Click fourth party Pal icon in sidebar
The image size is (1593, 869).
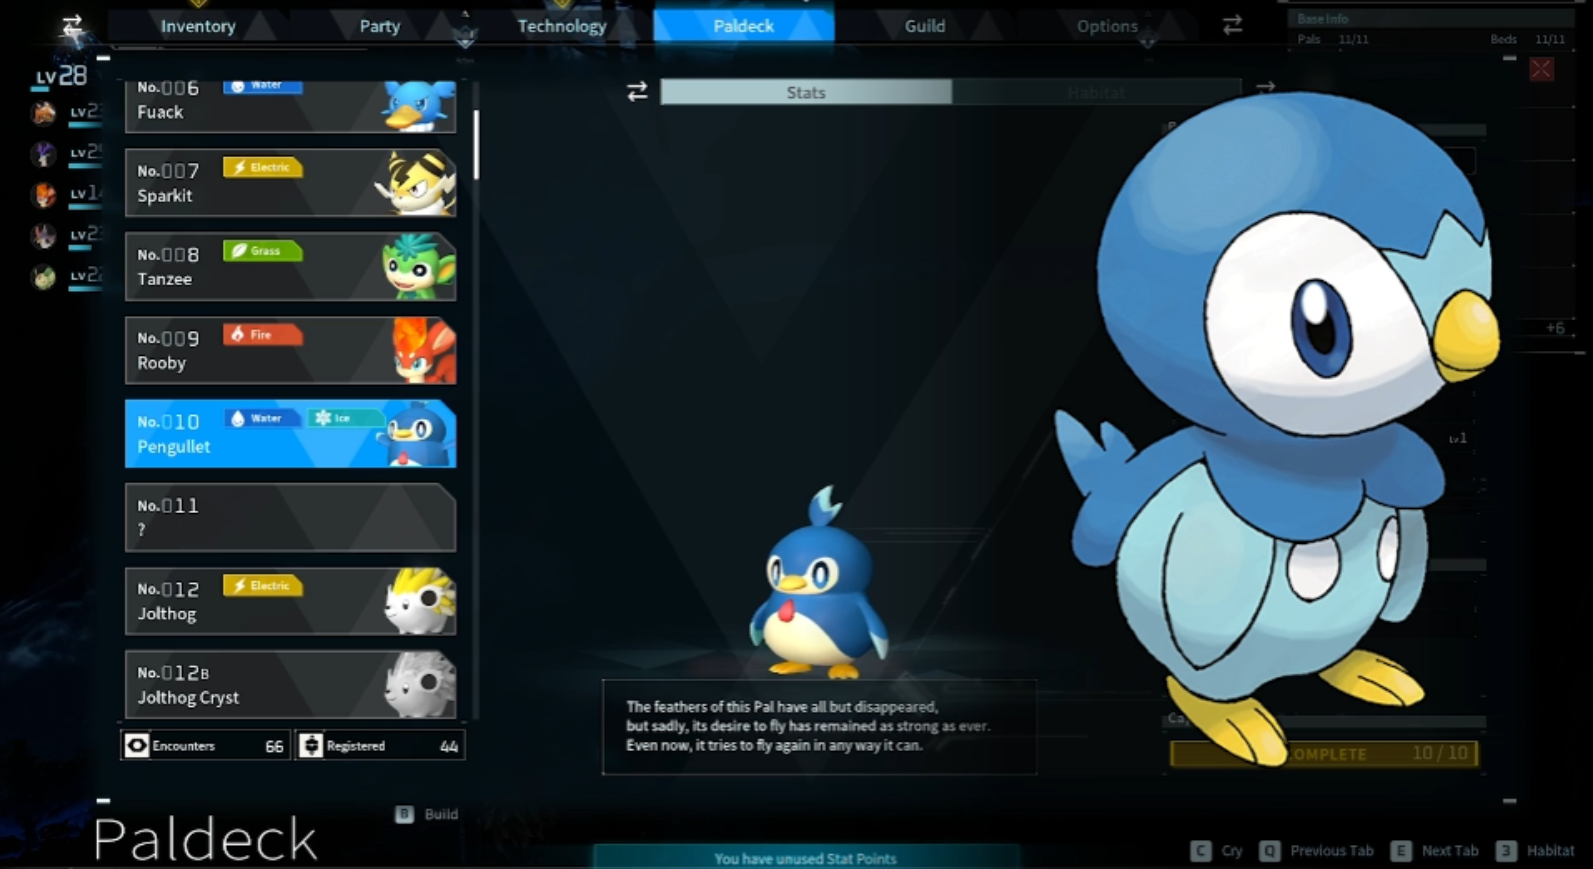coord(43,235)
